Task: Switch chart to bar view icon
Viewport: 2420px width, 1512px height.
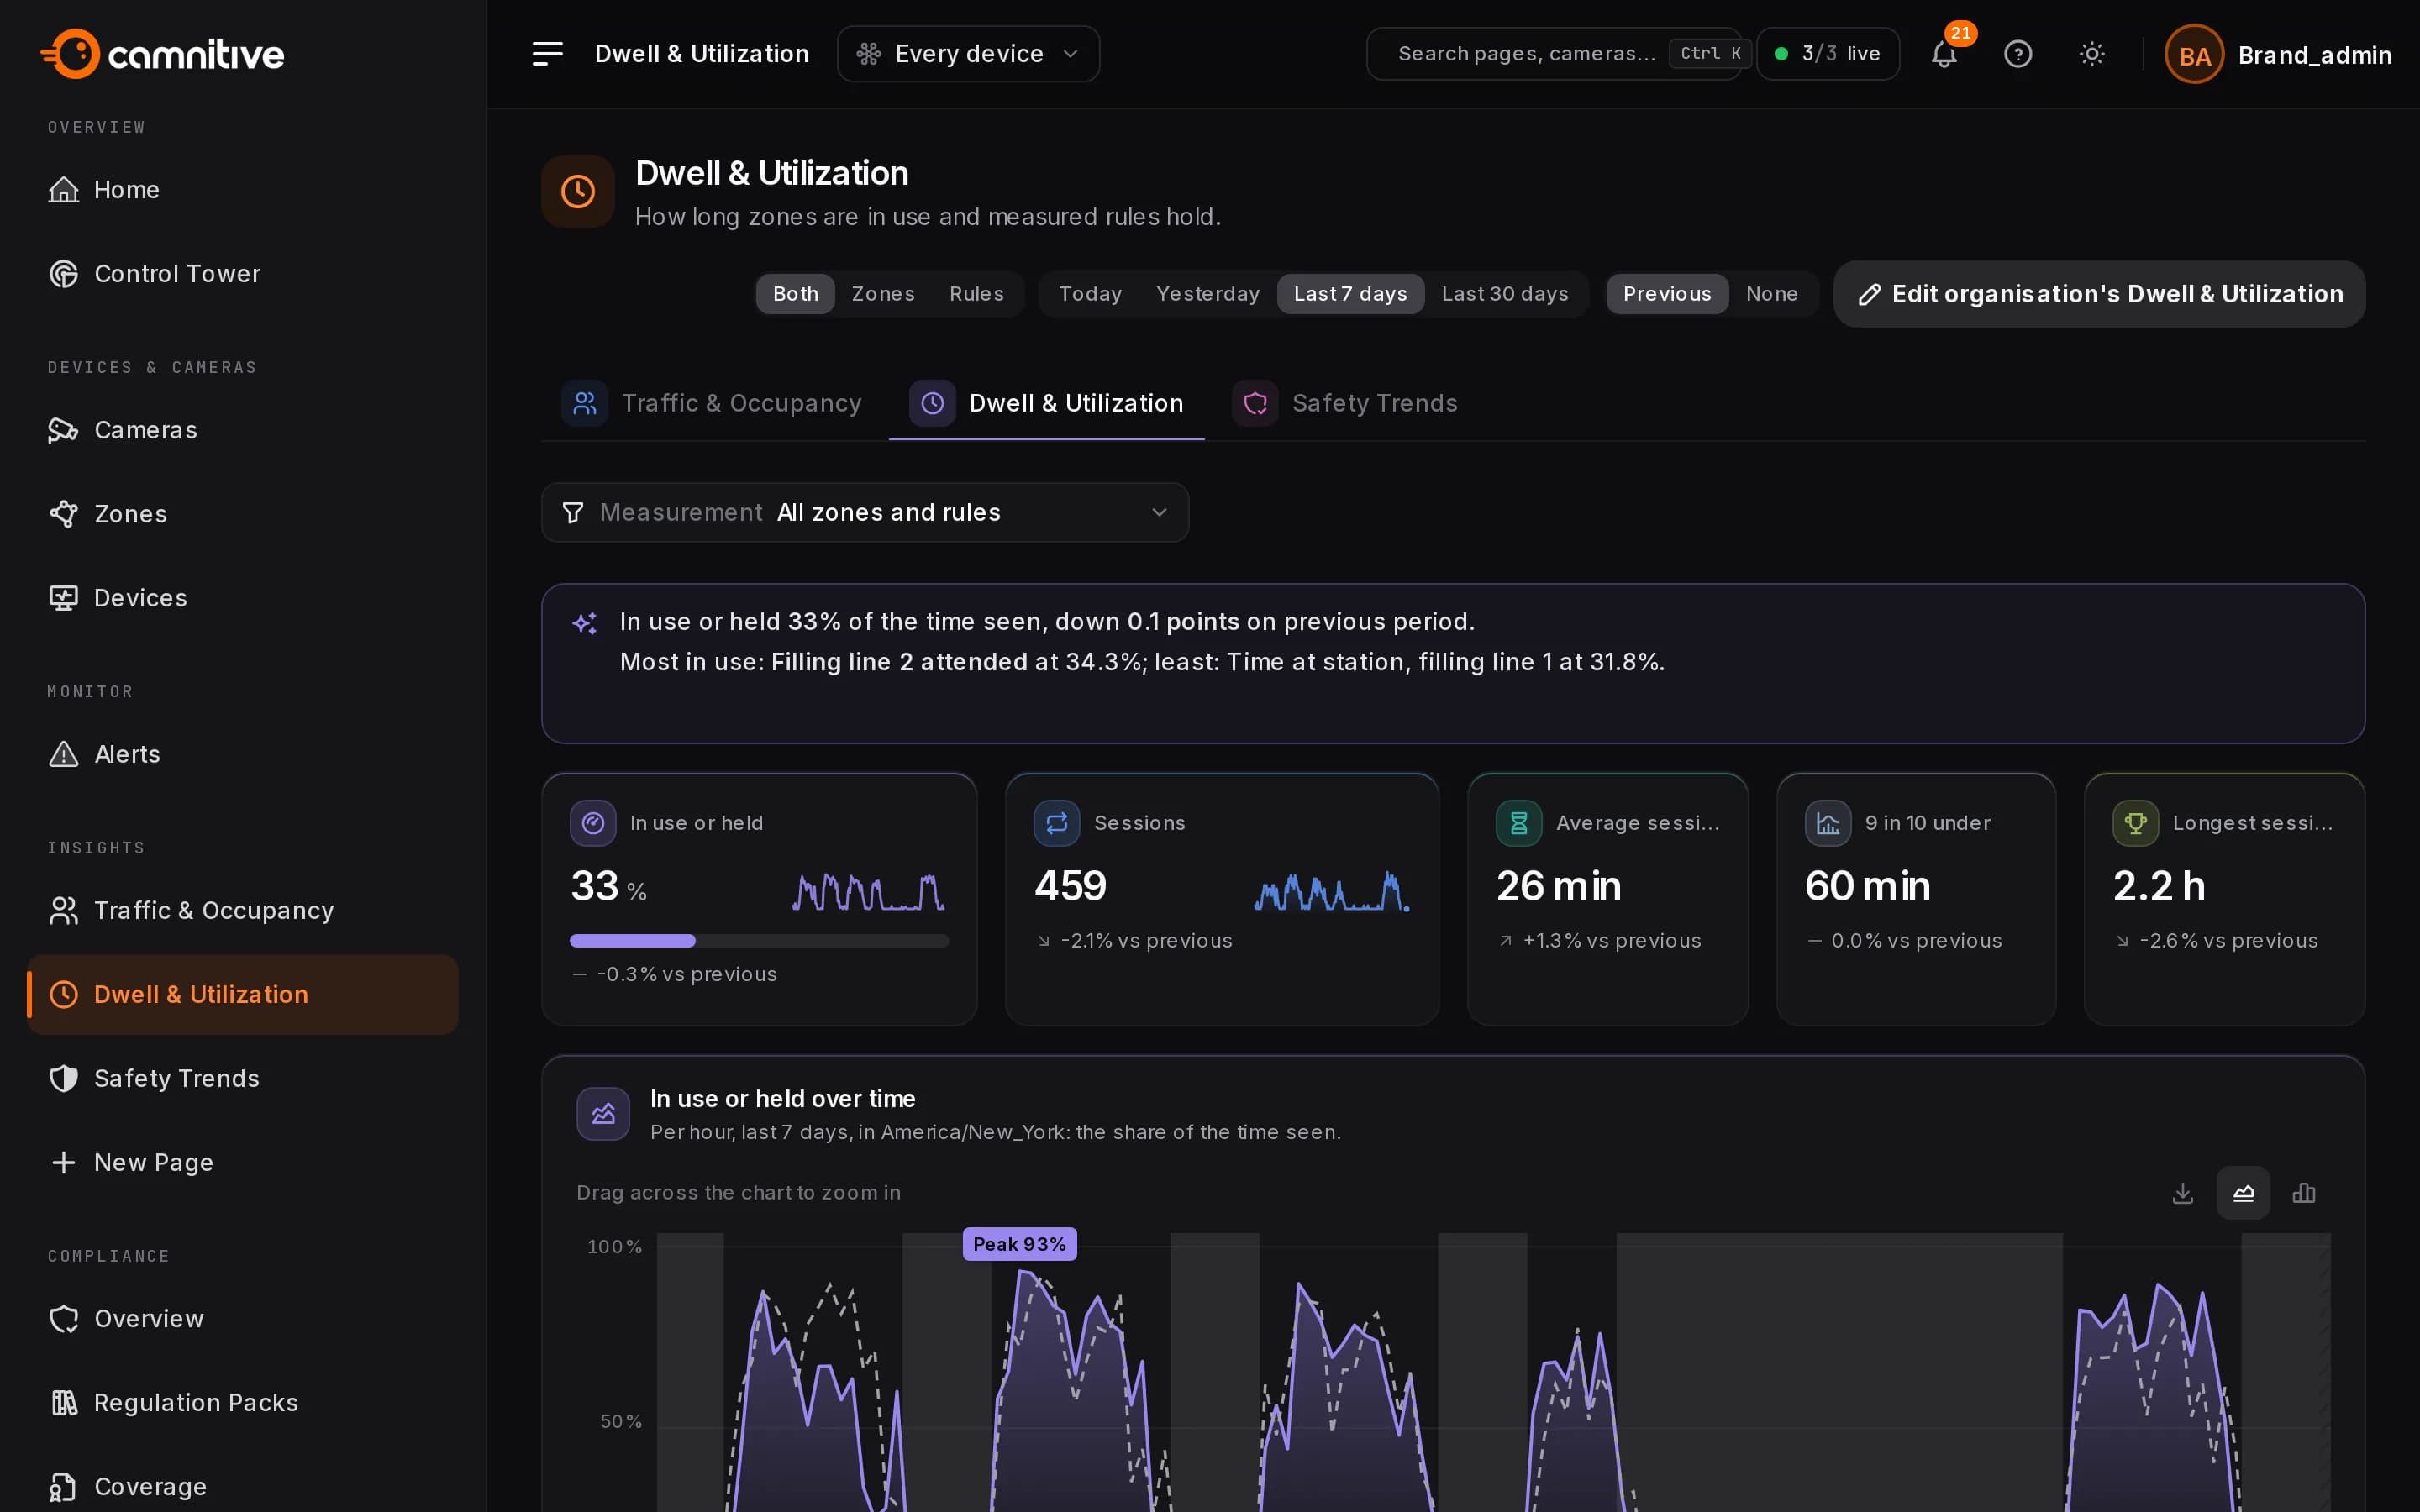Action: tap(2304, 1193)
